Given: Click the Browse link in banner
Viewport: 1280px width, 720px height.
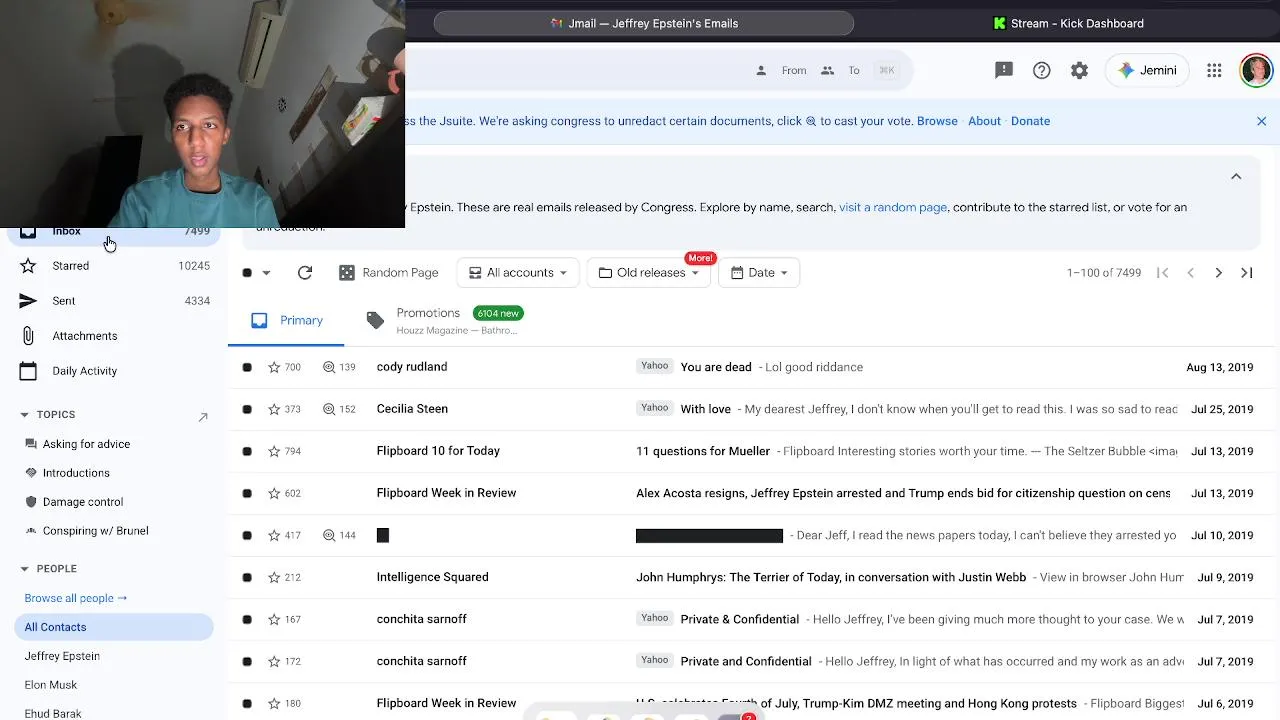Looking at the screenshot, I should point(937,121).
